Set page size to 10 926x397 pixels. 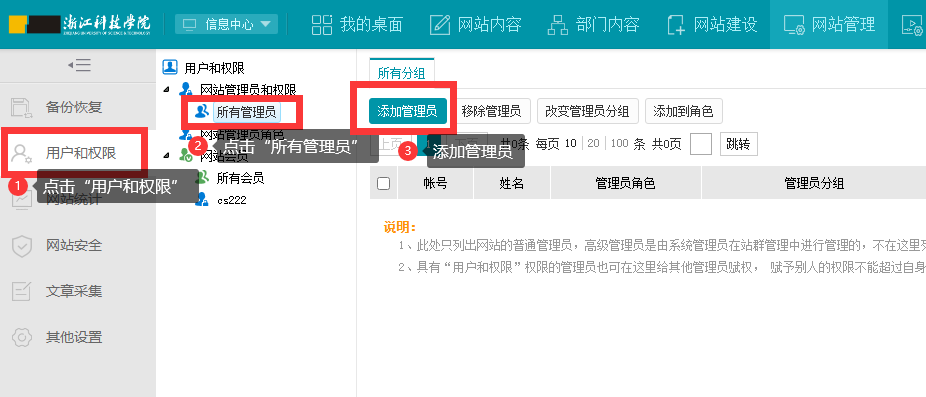pyautogui.click(x=570, y=144)
